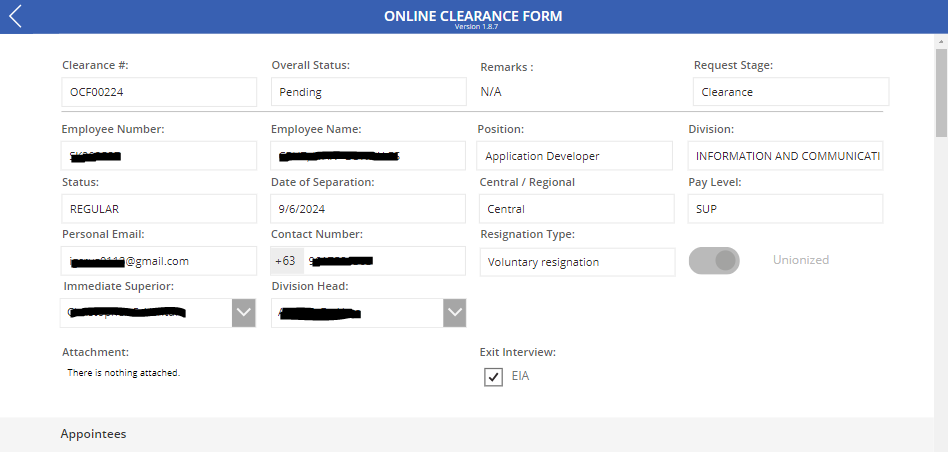Click the Employee Name field
The height and width of the screenshot is (452, 948).
point(368,156)
